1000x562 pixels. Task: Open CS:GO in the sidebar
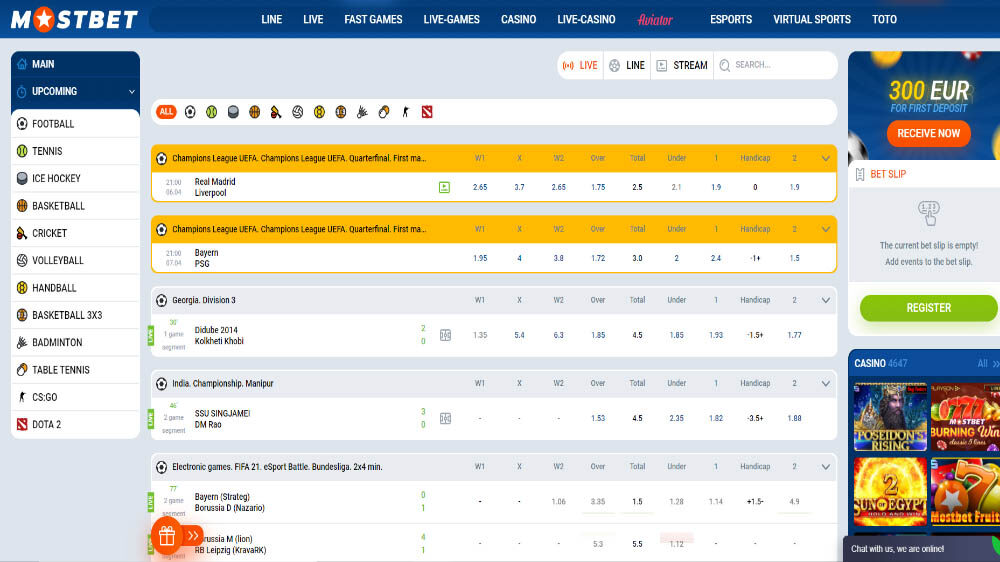tap(75, 397)
